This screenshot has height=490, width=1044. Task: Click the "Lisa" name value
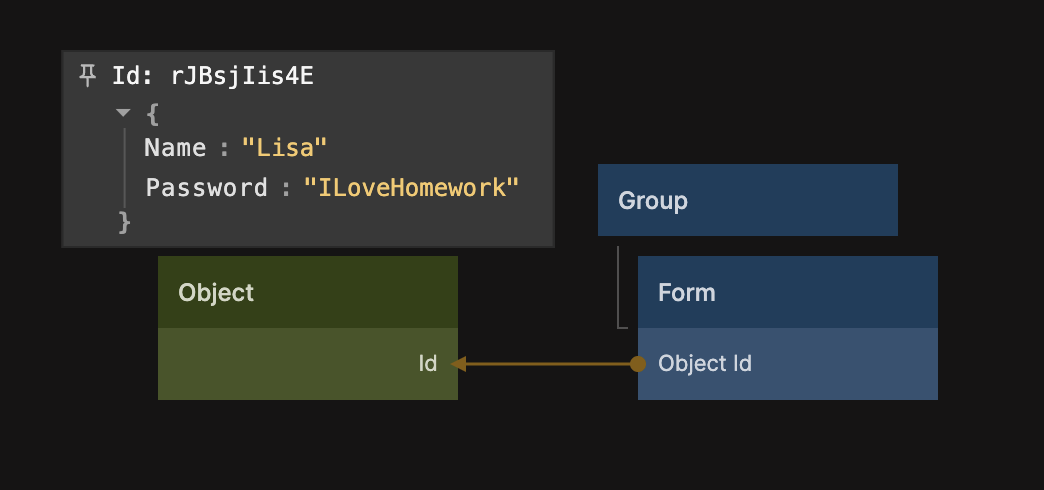pos(285,148)
